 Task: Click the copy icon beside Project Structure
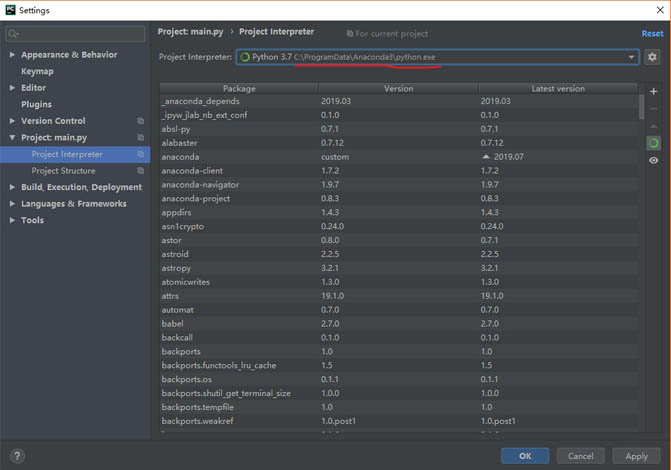pyautogui.click(x=141, y=171)
